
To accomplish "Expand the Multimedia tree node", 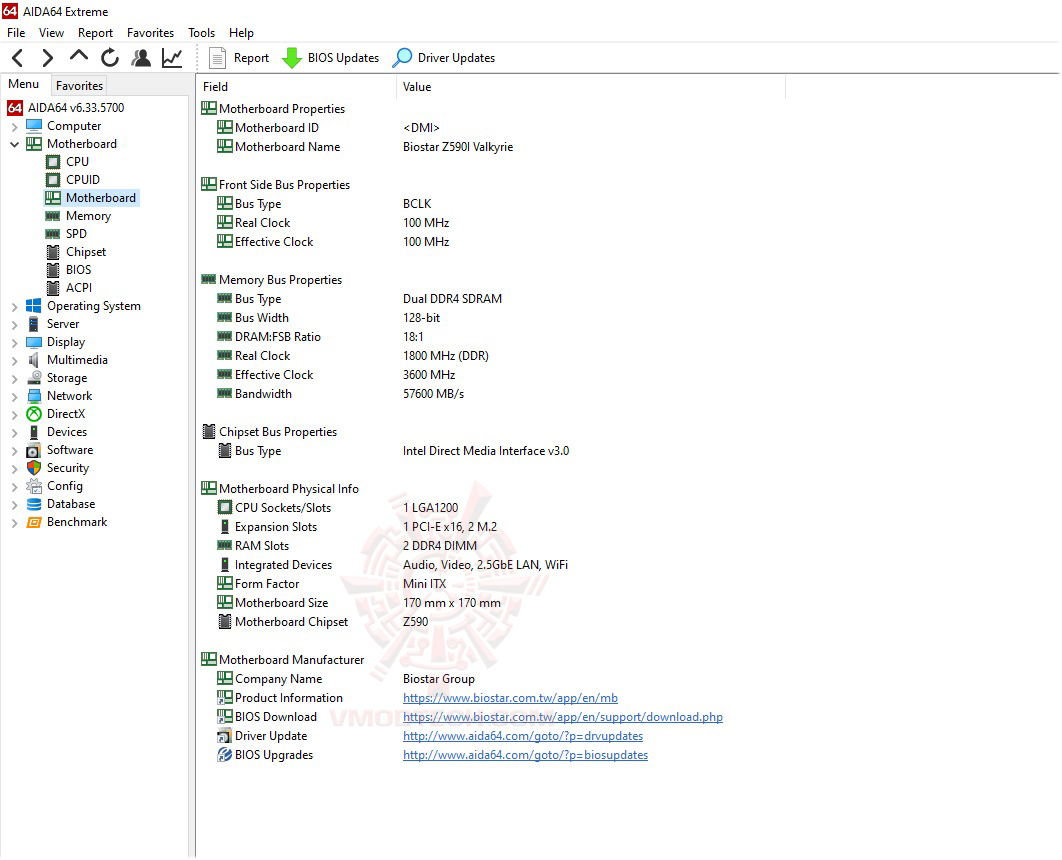I will pyautogui.click(x=14, y=361).
